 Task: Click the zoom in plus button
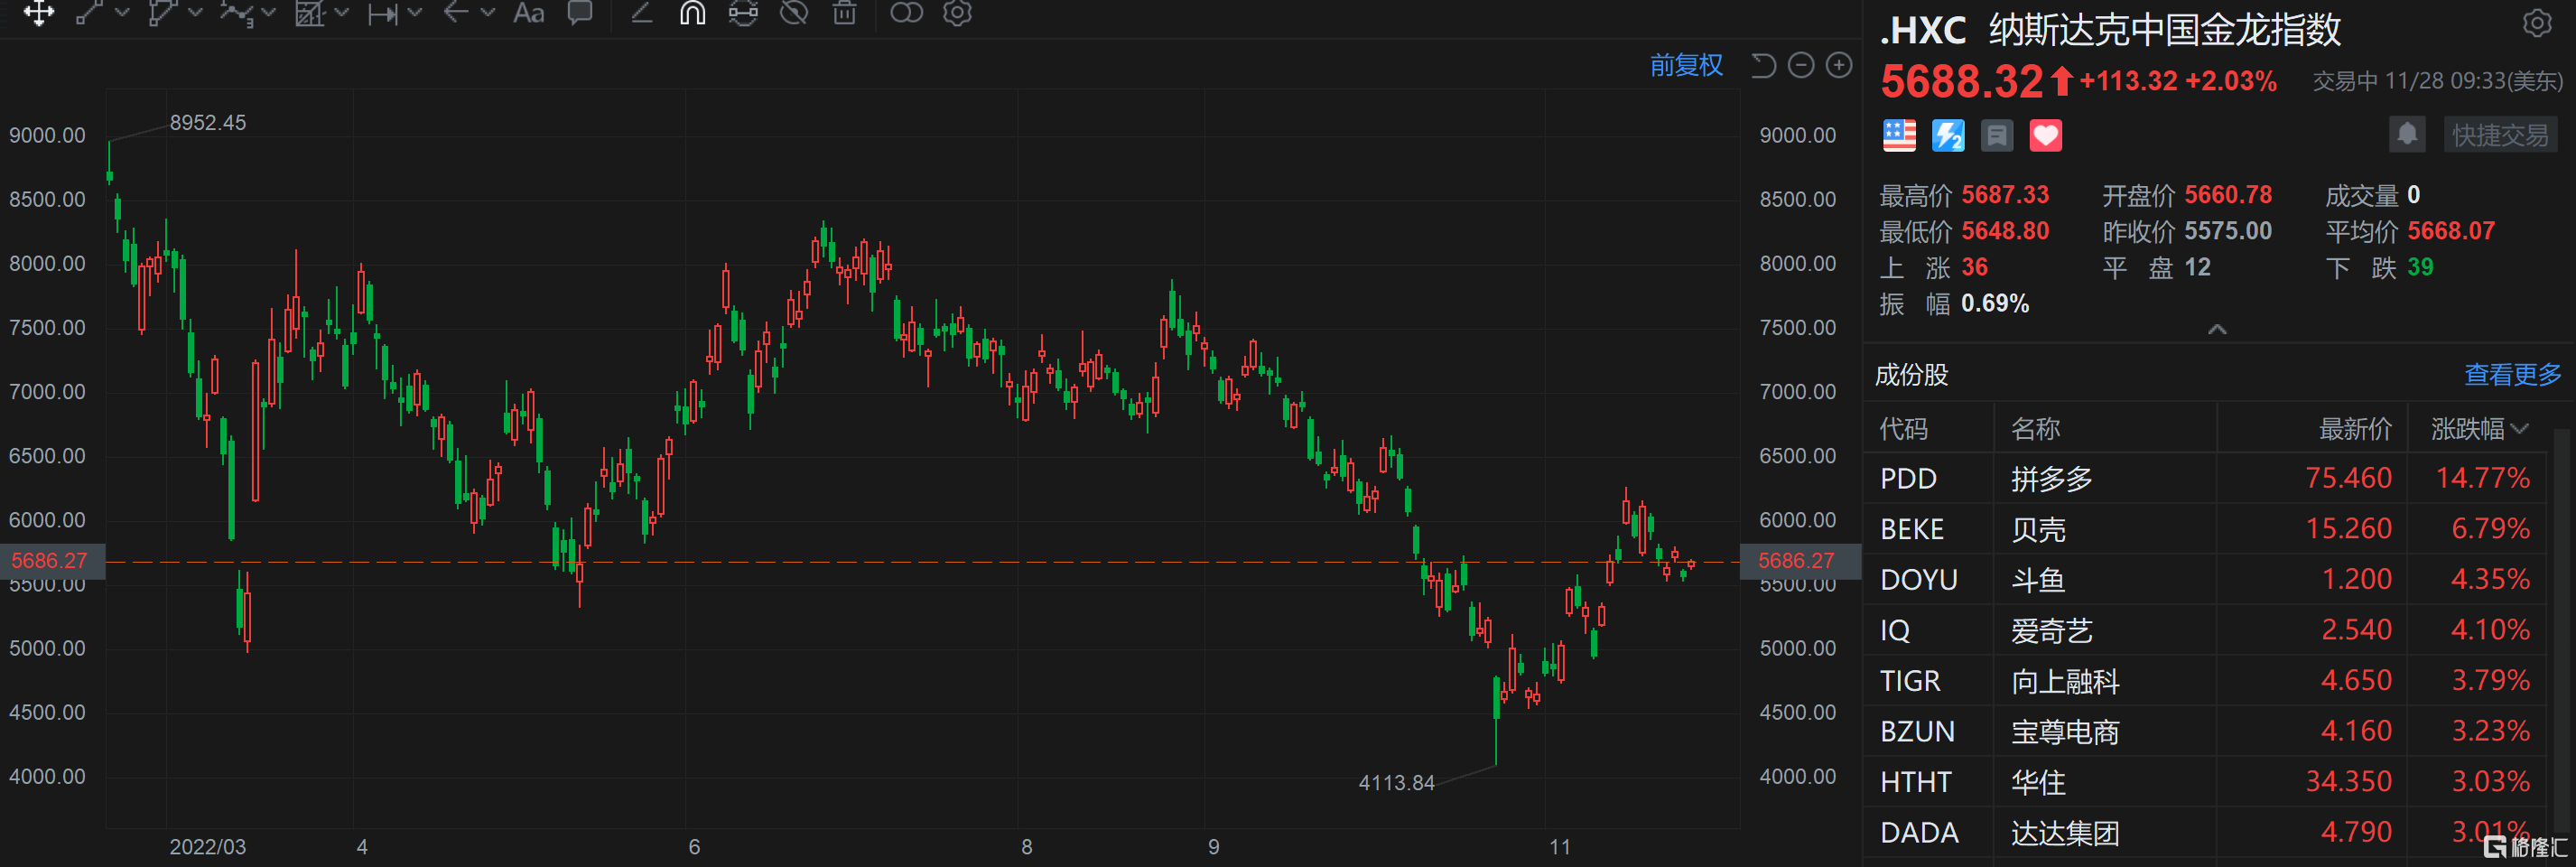pyautogui.click(x=1839, y=66)
